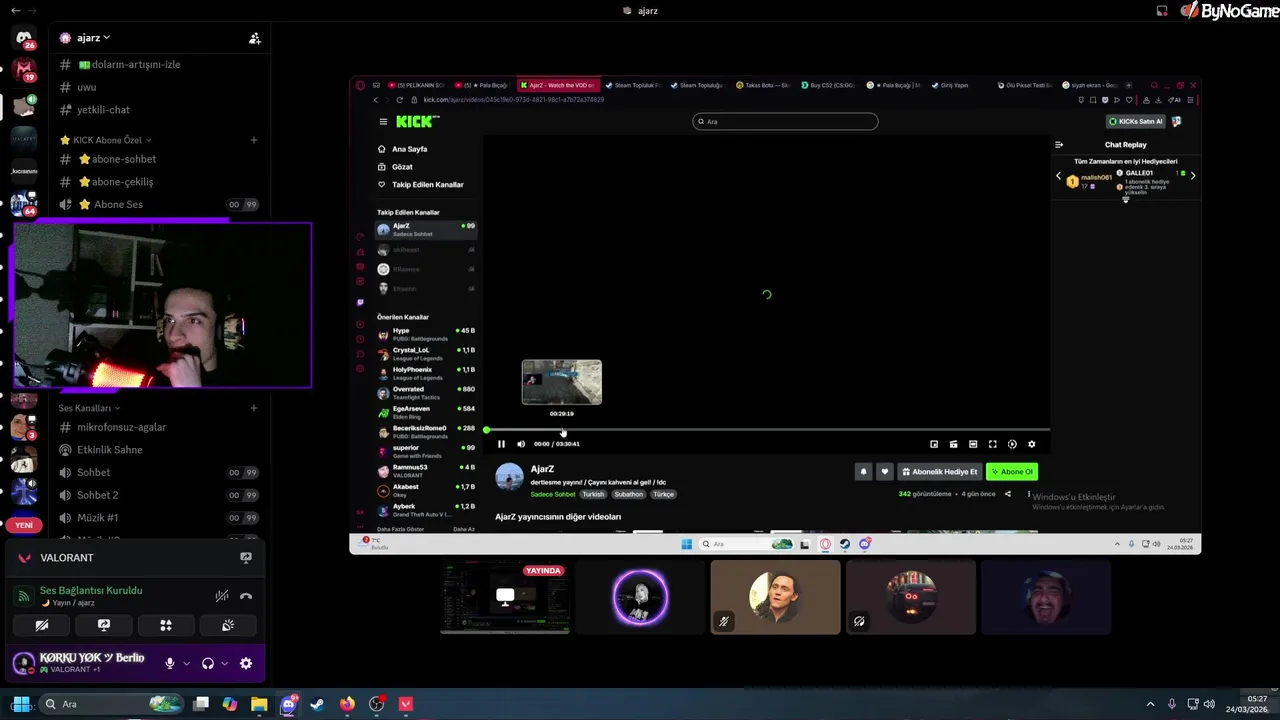Click notification bell under Kick video
The height and width of the screenshot is (720, 1280).
[x=863, y=472]
